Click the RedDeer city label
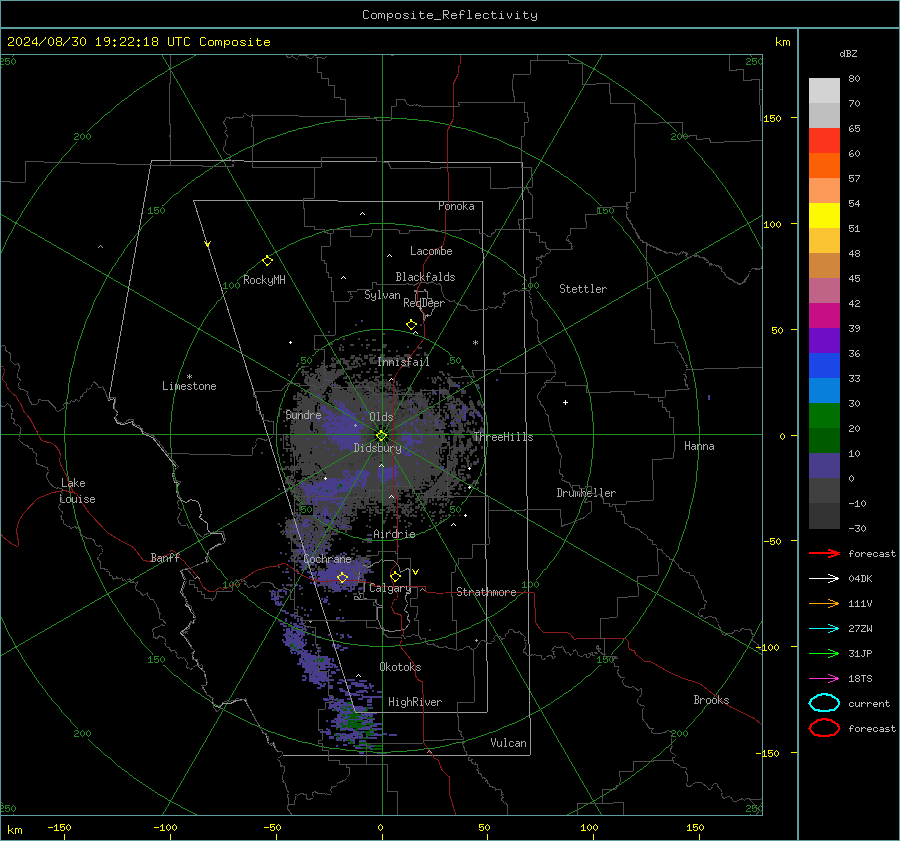Image resolution: width=900 pixels, height=841 pixels. click(x=424, y=303)
